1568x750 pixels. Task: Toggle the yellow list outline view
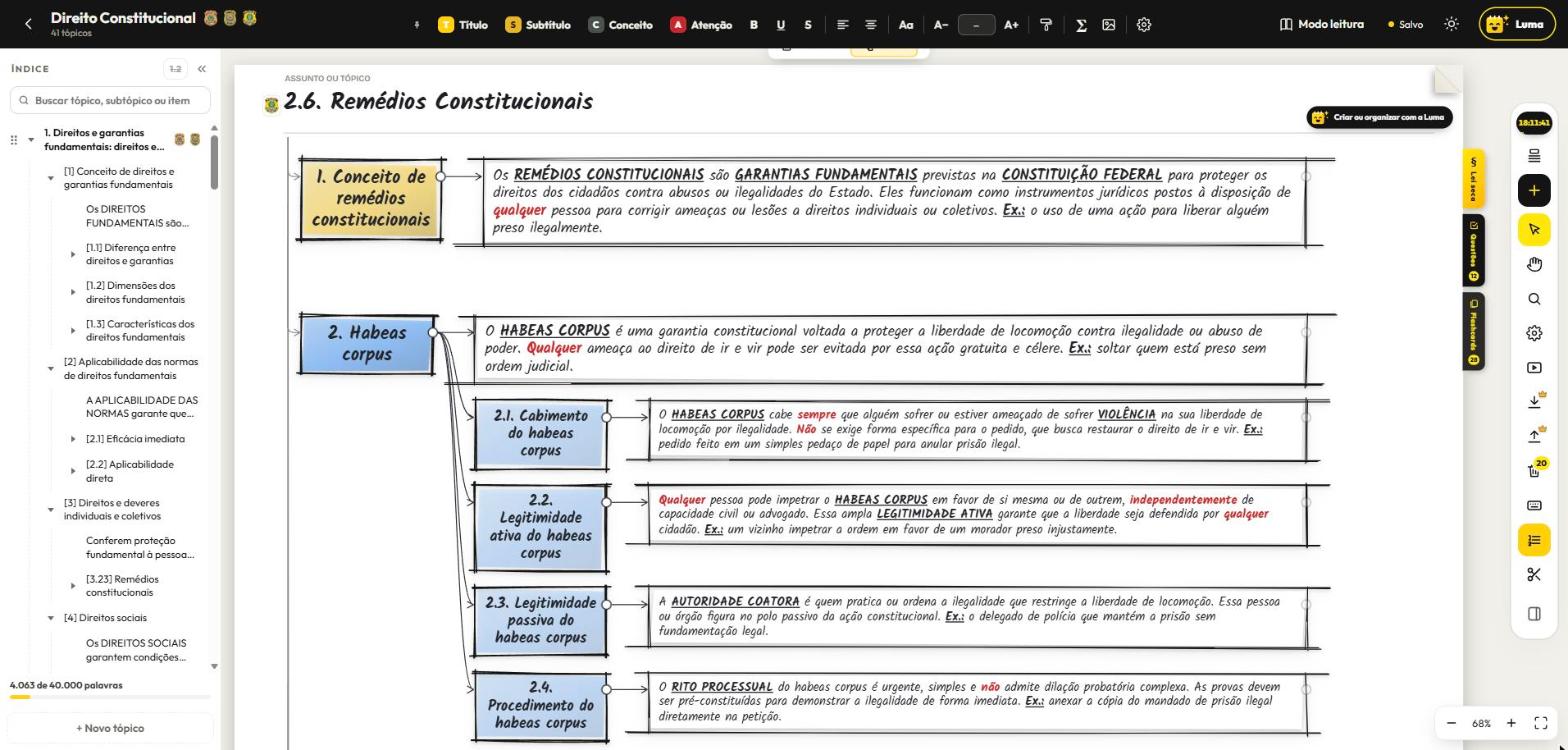(1534, 540)
